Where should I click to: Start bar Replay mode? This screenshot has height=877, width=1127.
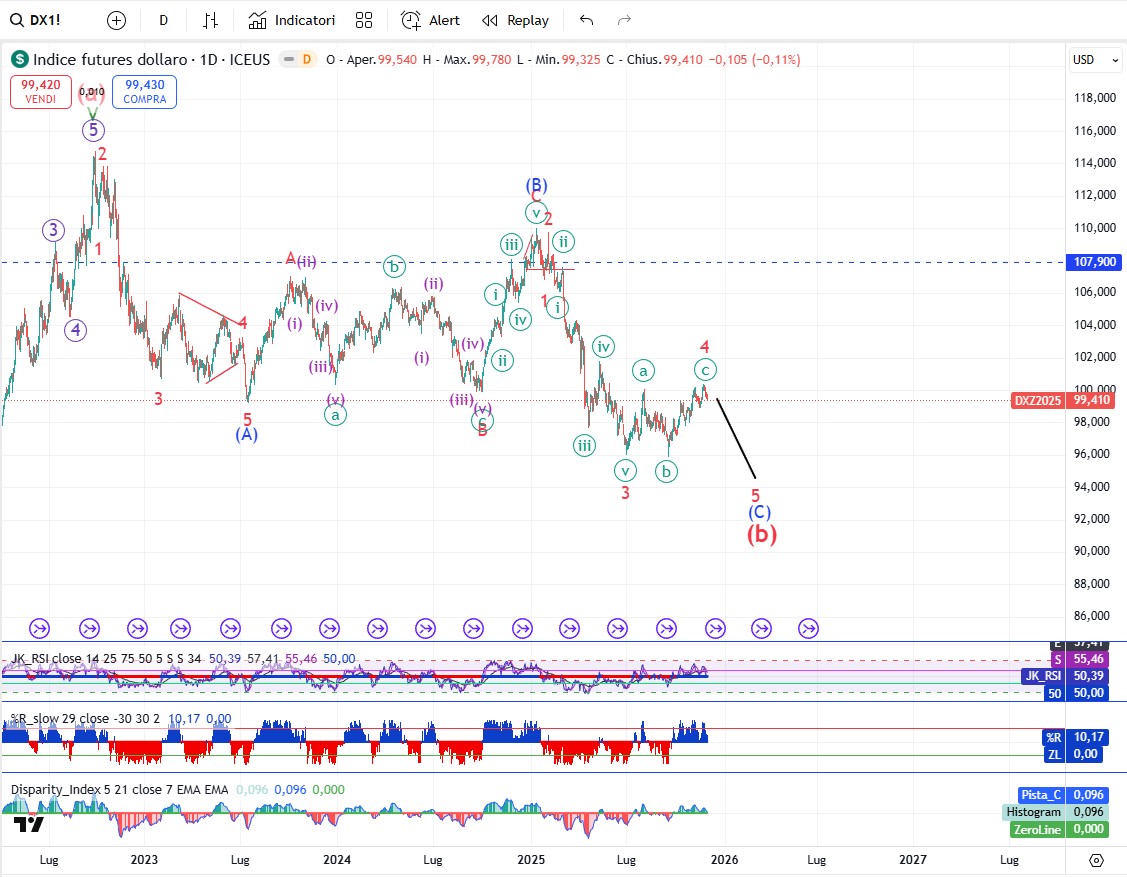[515, 20]
